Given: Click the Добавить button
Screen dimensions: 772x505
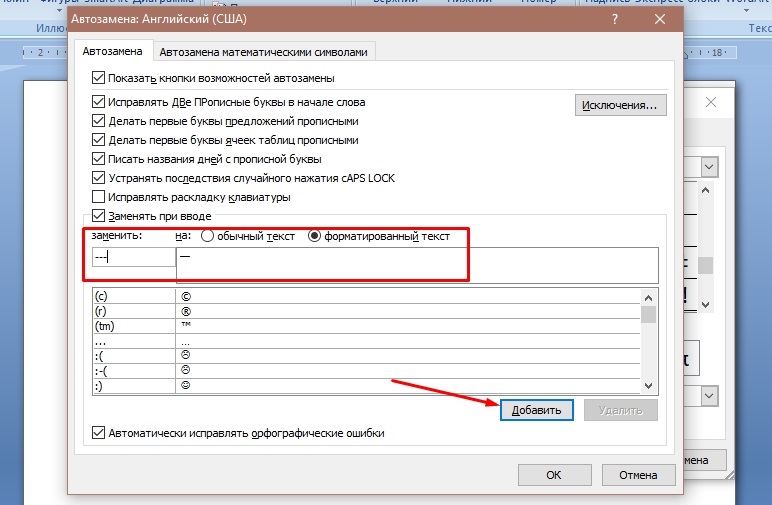Looking at the screenshot, I should (537, 410).
